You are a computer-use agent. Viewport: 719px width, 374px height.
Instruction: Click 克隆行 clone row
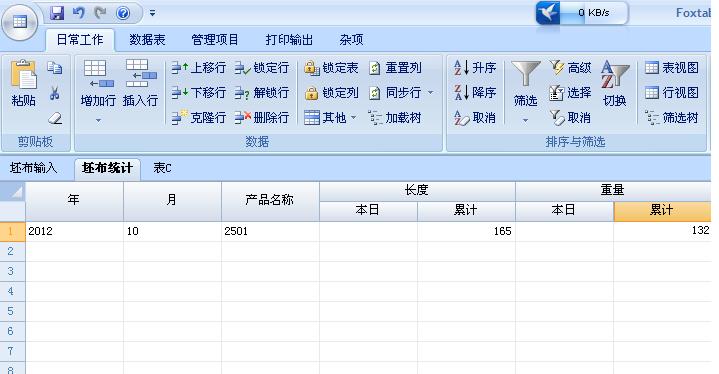coord(199,118)
